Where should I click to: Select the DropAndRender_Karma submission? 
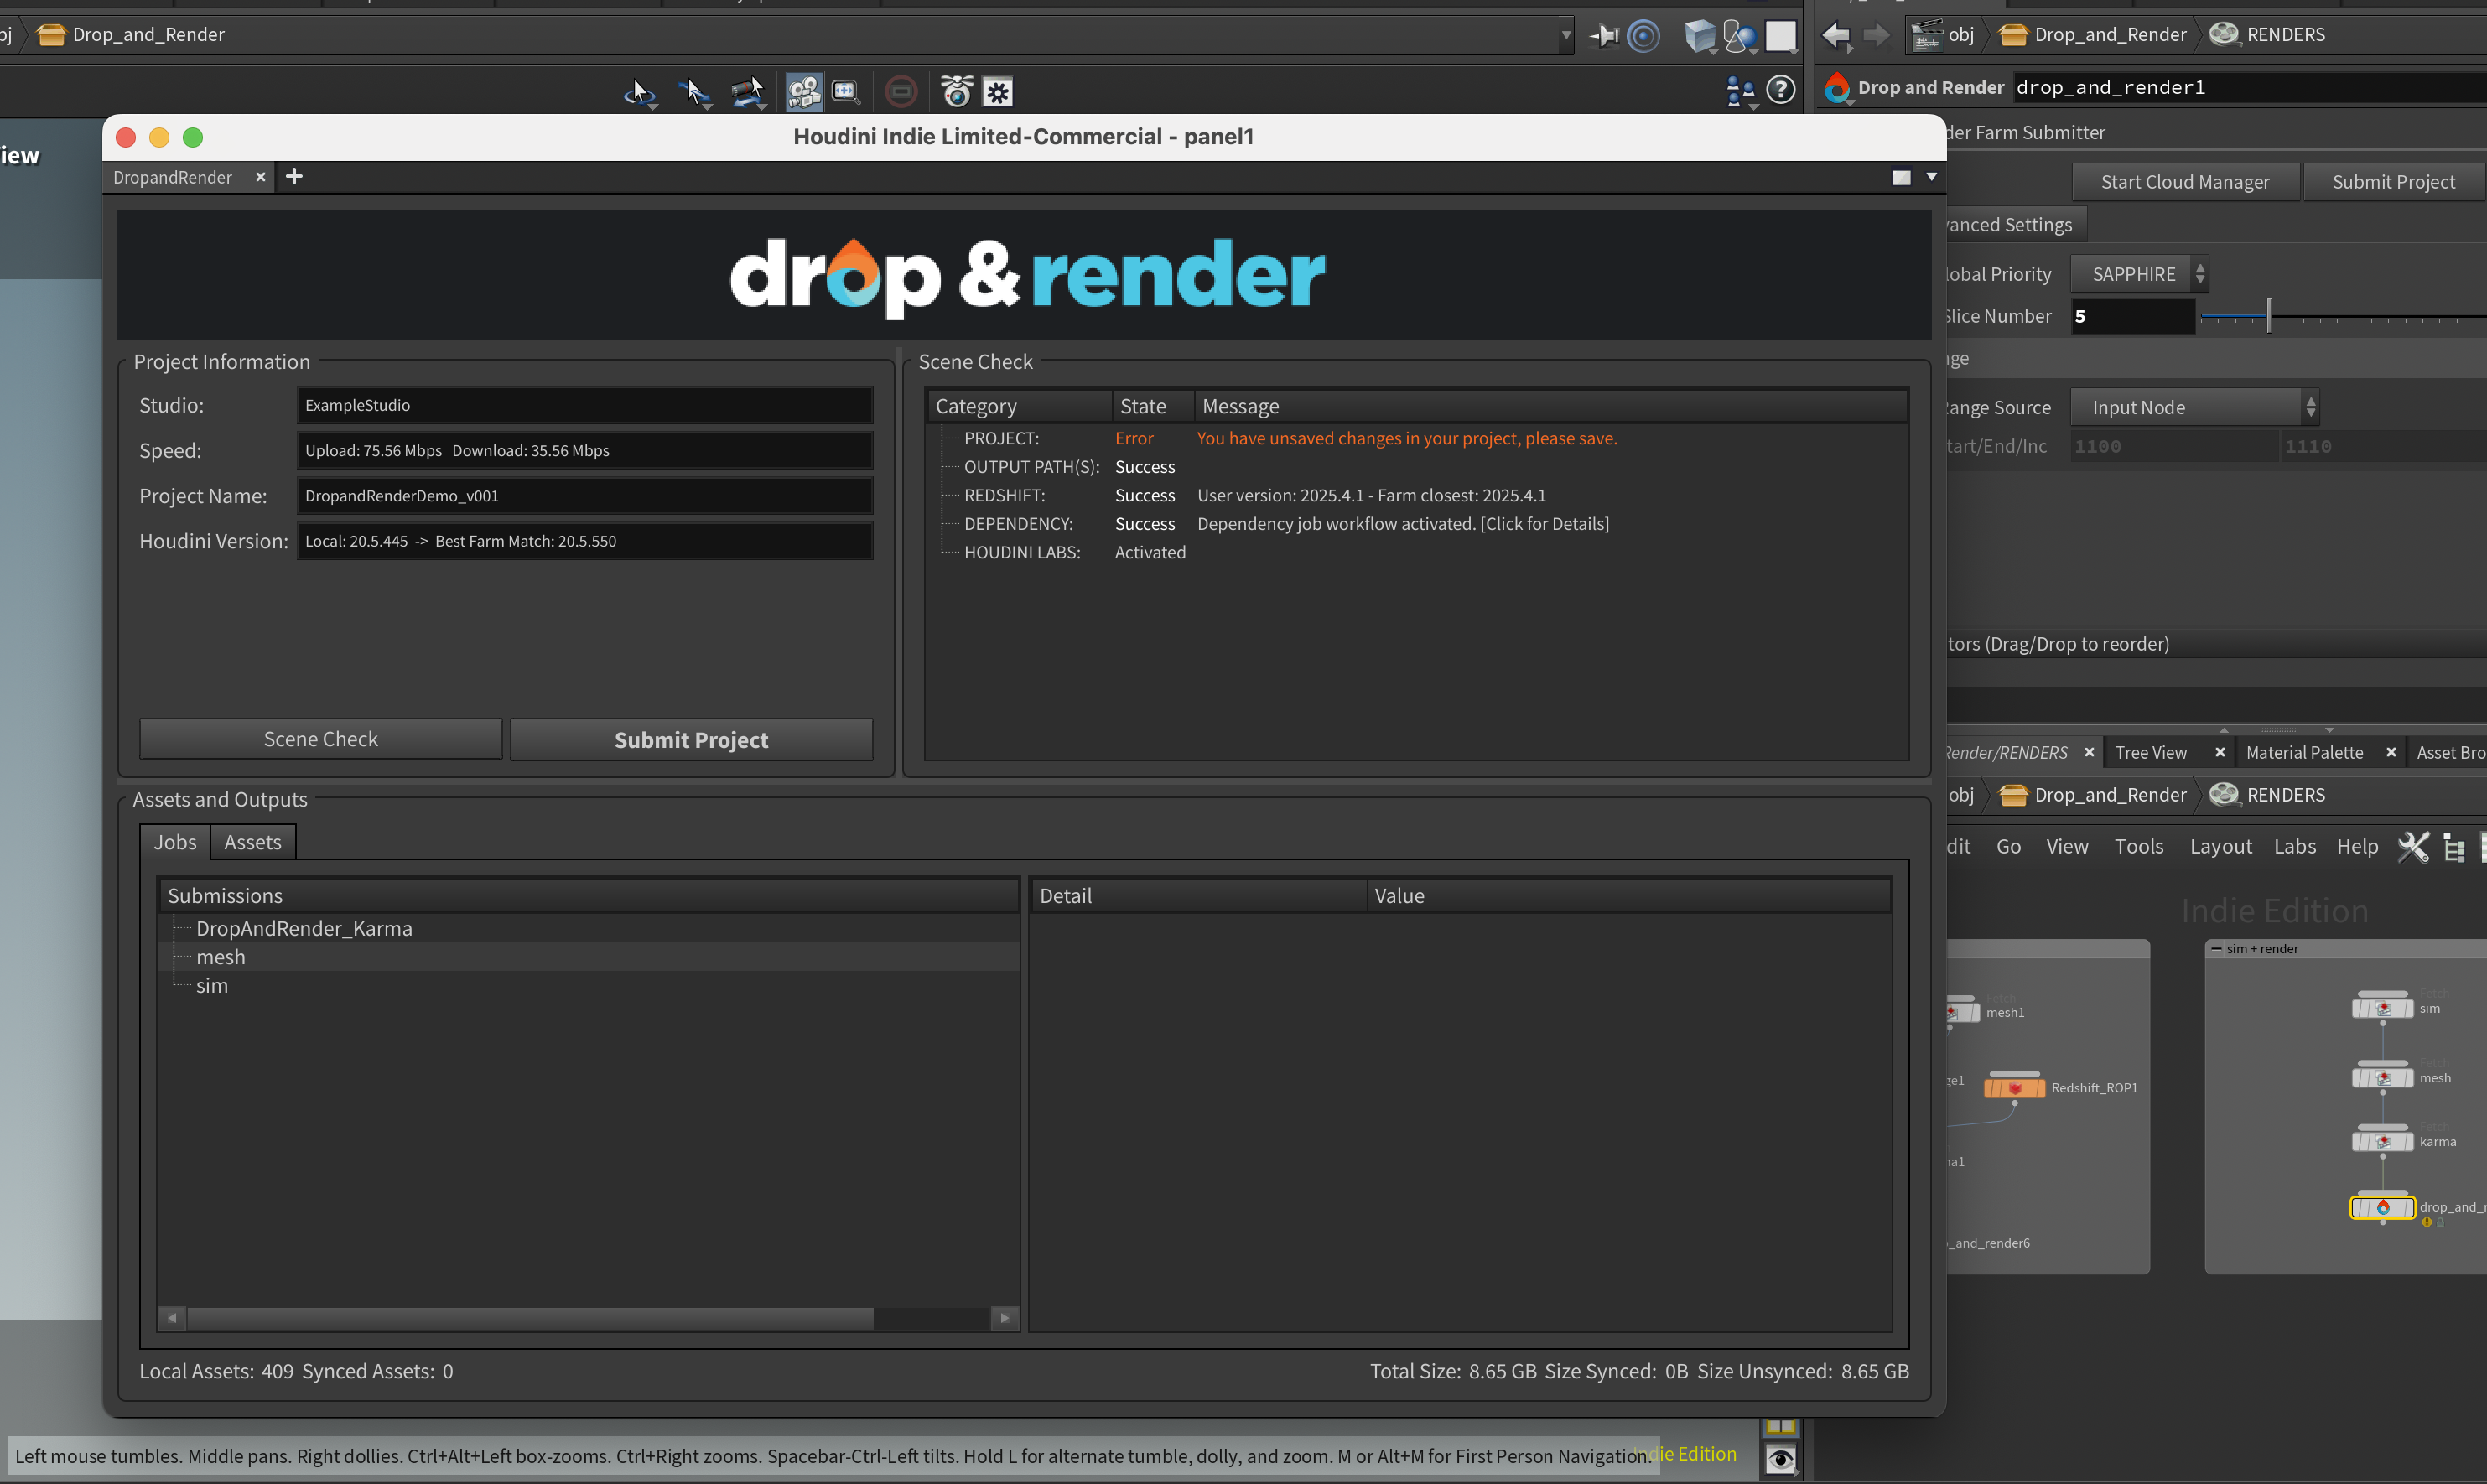pyautogui.click(x=304, y=928)
